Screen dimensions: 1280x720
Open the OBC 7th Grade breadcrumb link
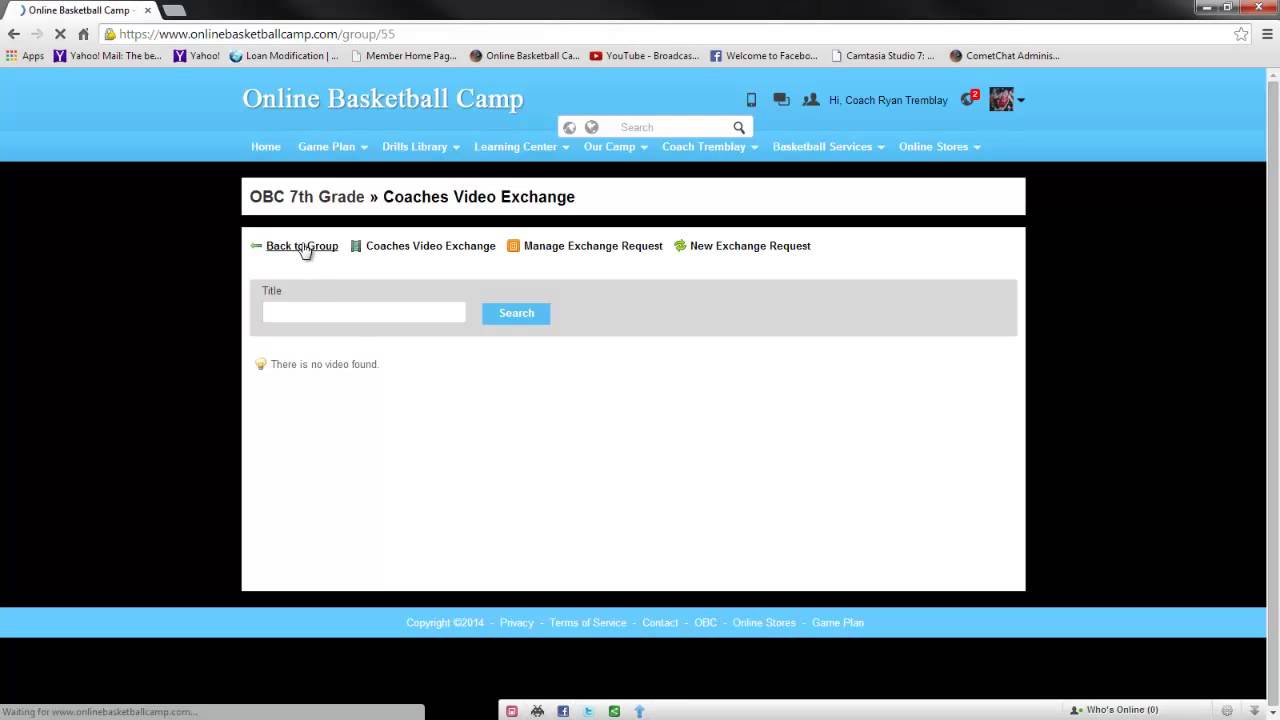click(x=307, y=197)
